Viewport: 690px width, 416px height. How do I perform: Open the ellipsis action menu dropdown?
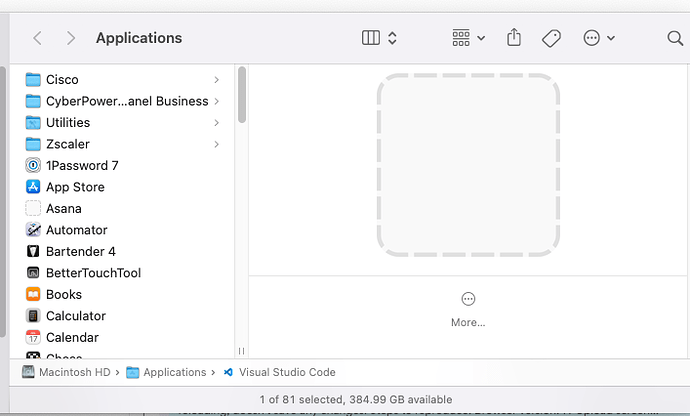(598, 38)
